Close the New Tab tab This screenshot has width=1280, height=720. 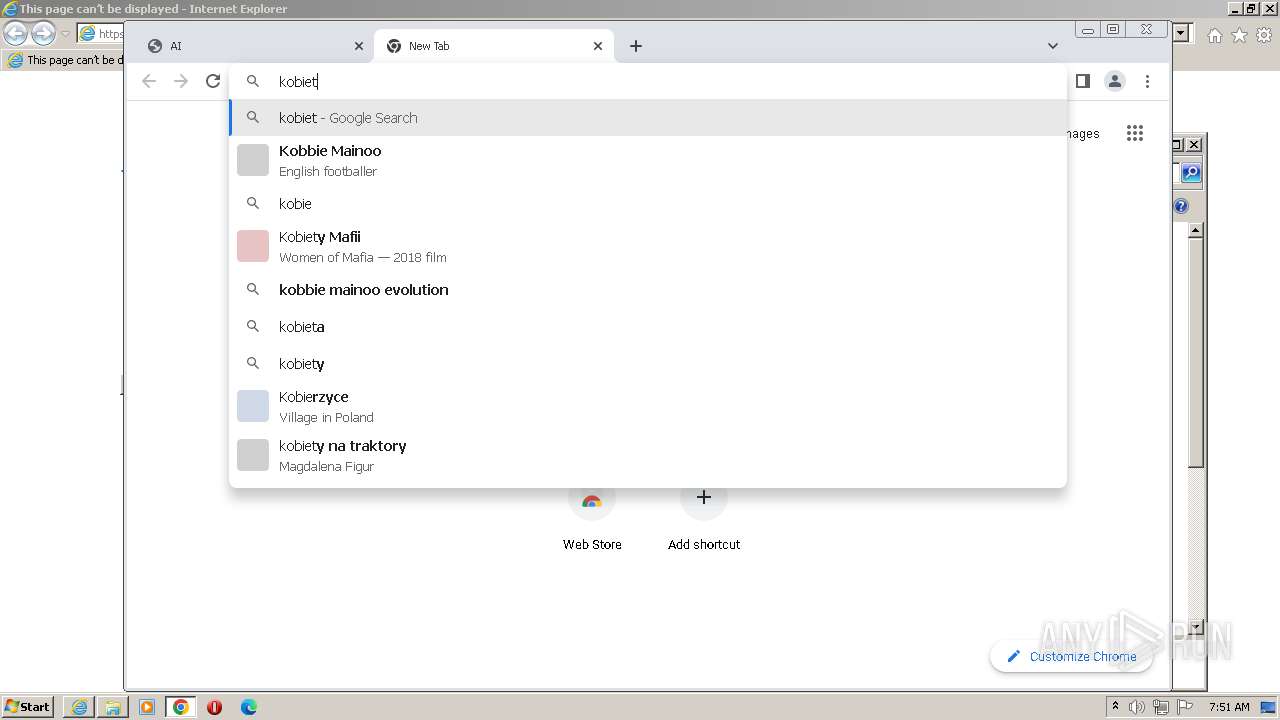click(x=598, y=46)
